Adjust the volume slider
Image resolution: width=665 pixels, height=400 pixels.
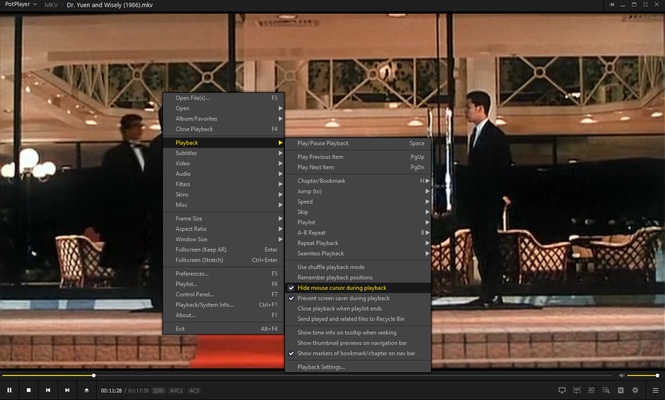pos(643,375)
